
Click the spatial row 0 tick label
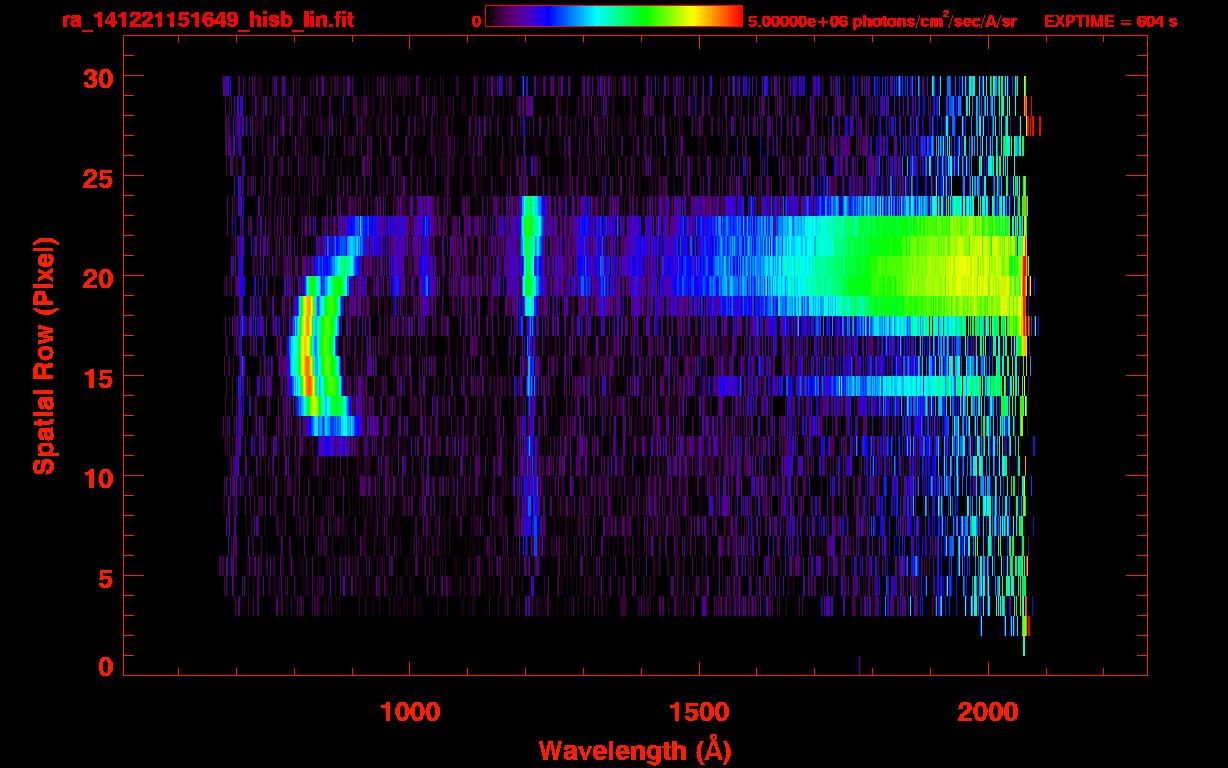click(106, 667)
